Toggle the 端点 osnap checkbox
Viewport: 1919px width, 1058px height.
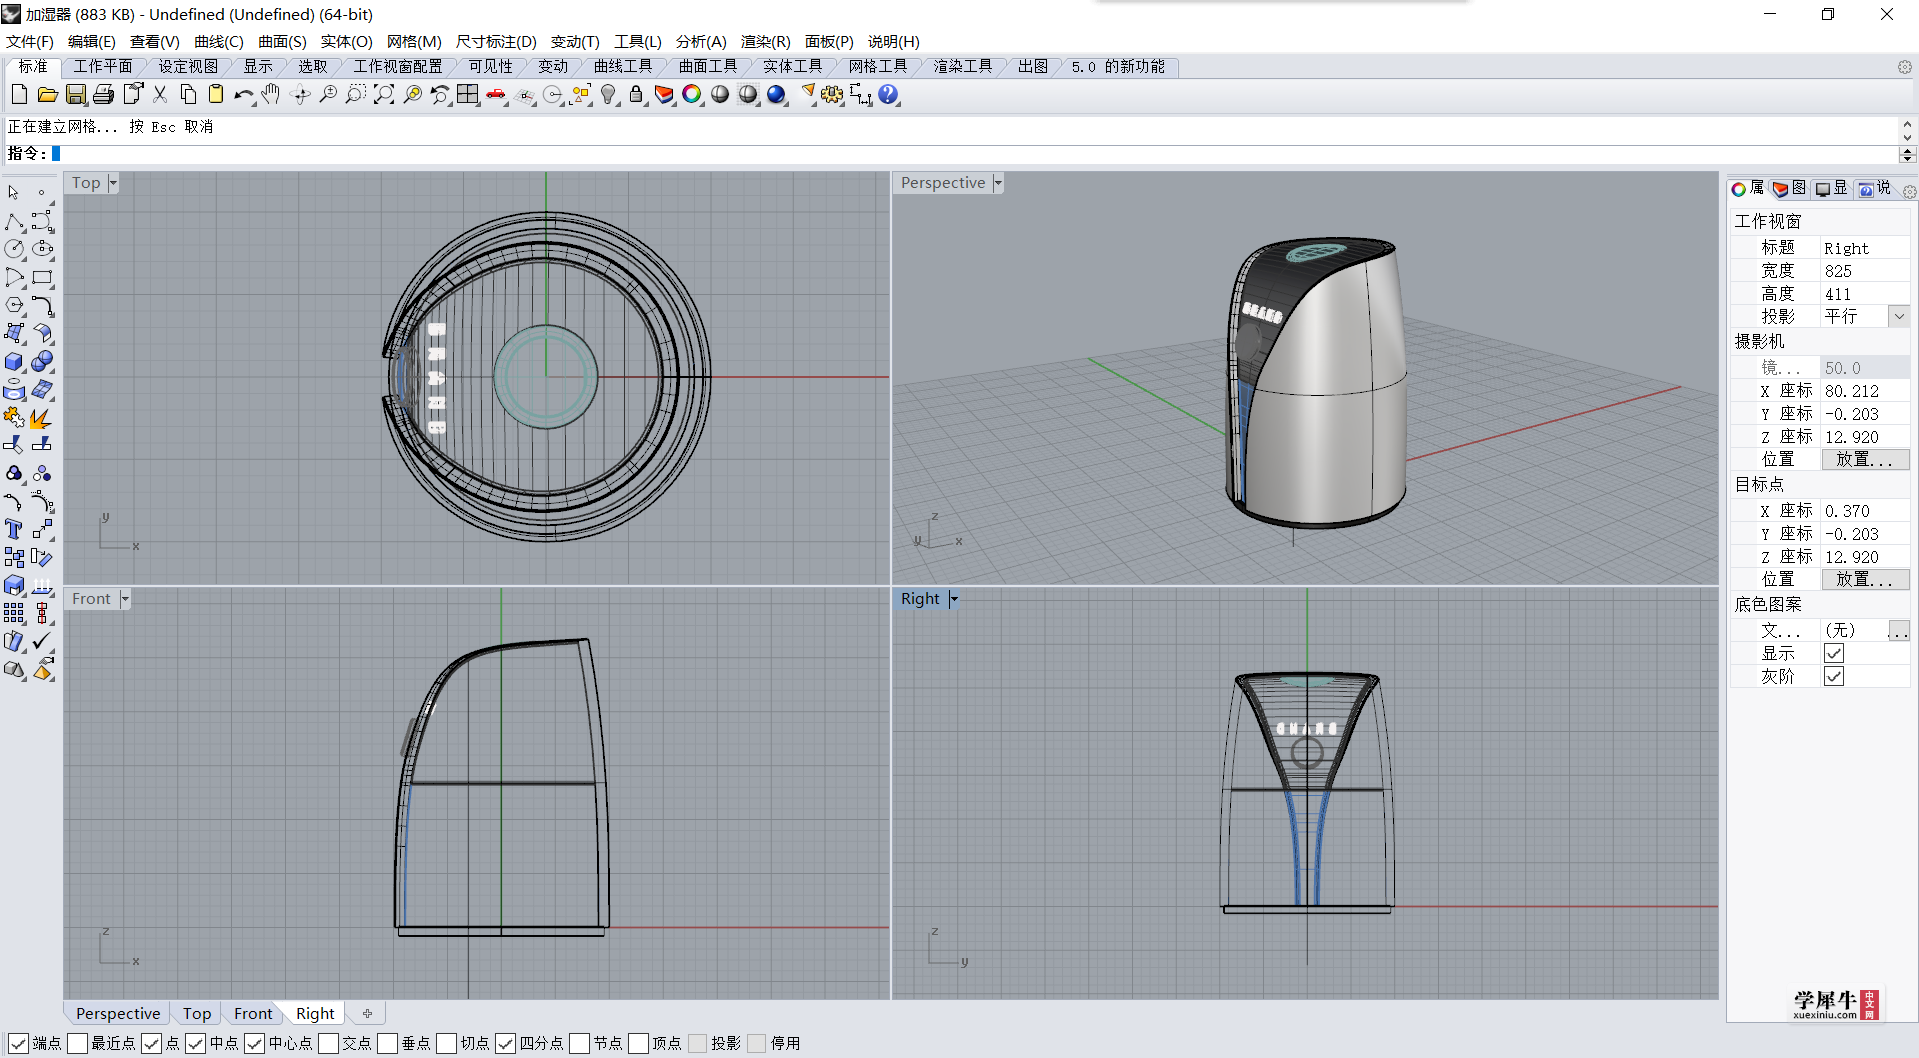pyautogui.click(x=18, y=1043)
